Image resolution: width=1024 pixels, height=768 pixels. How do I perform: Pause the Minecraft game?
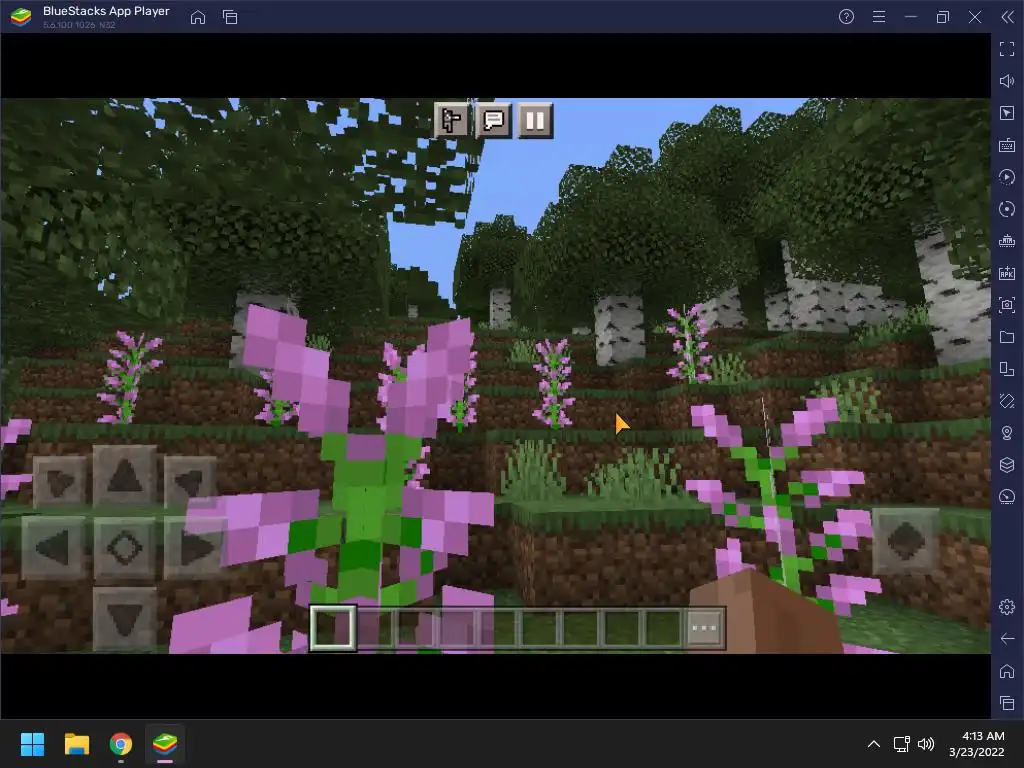[x=535, y=120]
